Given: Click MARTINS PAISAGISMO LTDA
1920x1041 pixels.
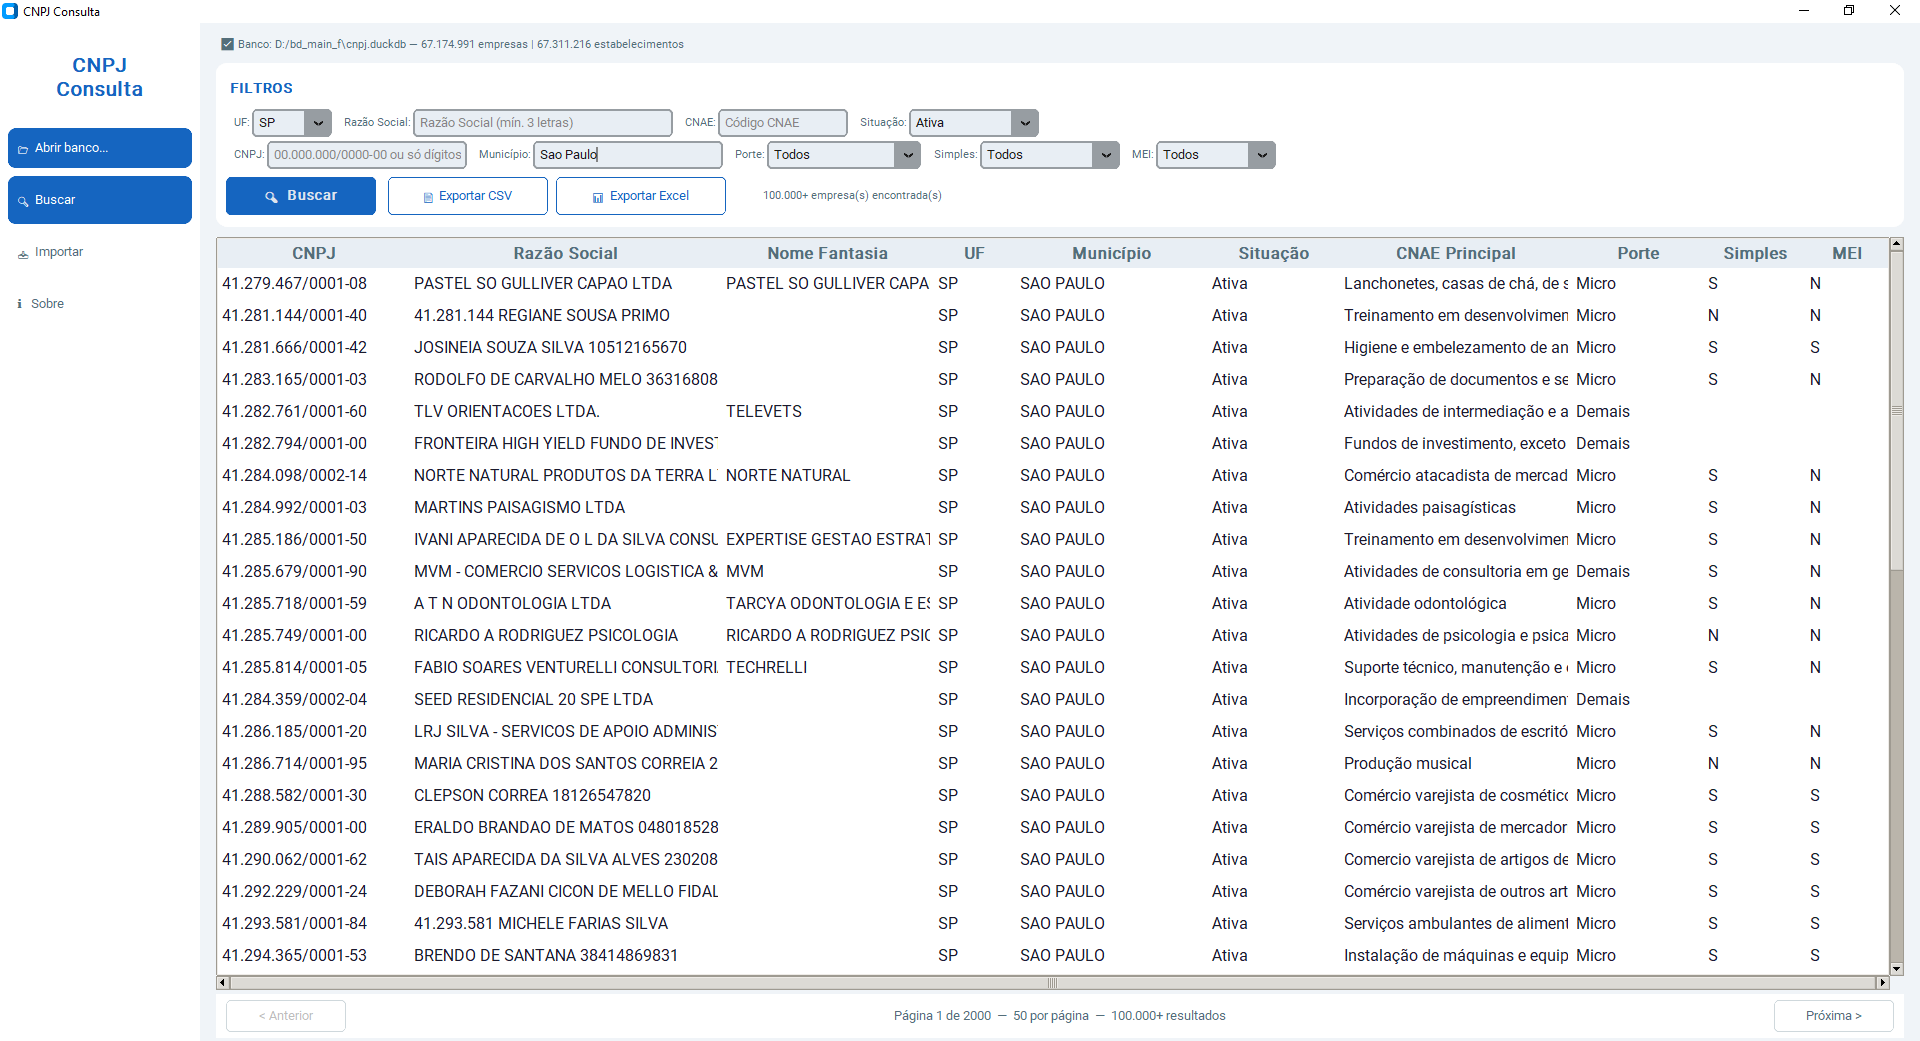Looking at the screenshot, I should 520,508.
